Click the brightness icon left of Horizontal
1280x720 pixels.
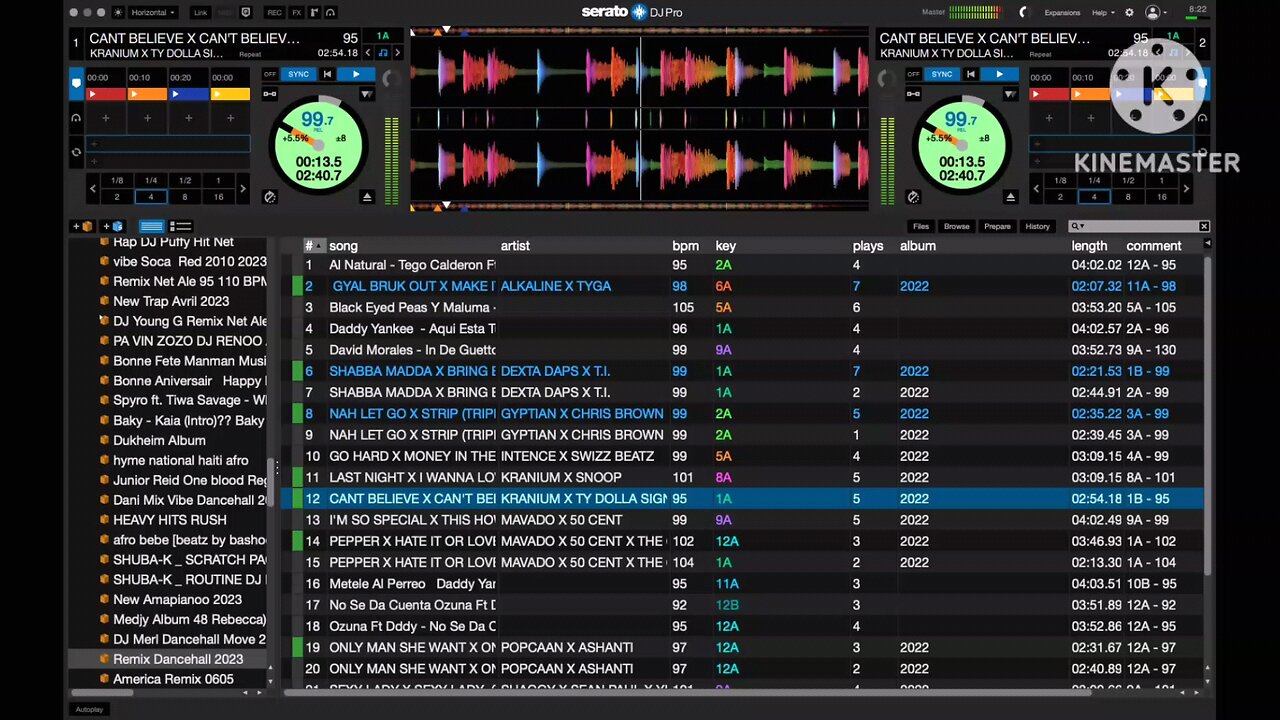119,13
